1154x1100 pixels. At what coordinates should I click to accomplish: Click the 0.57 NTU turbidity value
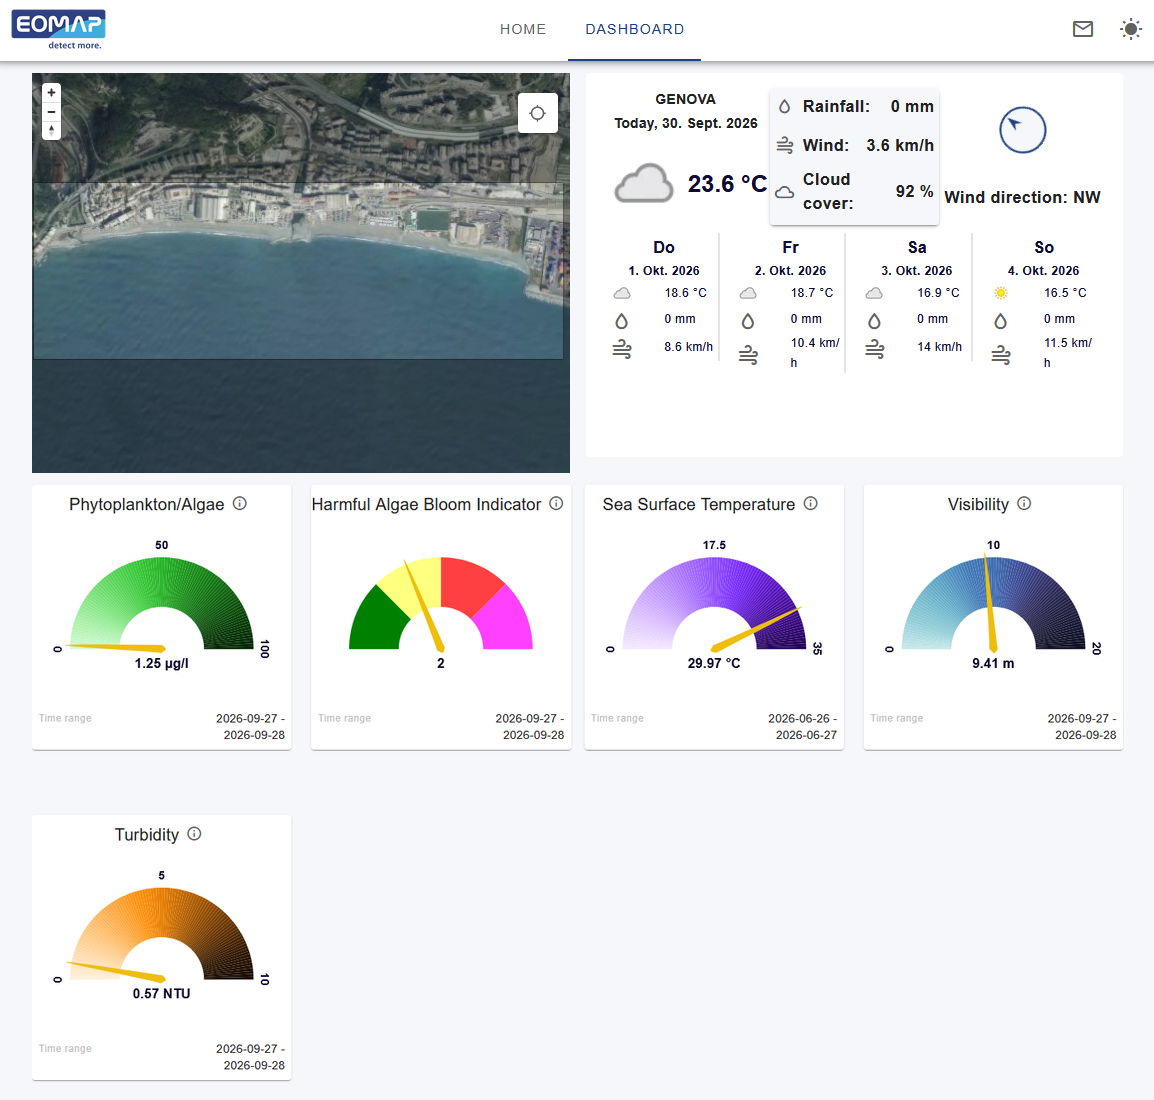click(x=161, y=994)
